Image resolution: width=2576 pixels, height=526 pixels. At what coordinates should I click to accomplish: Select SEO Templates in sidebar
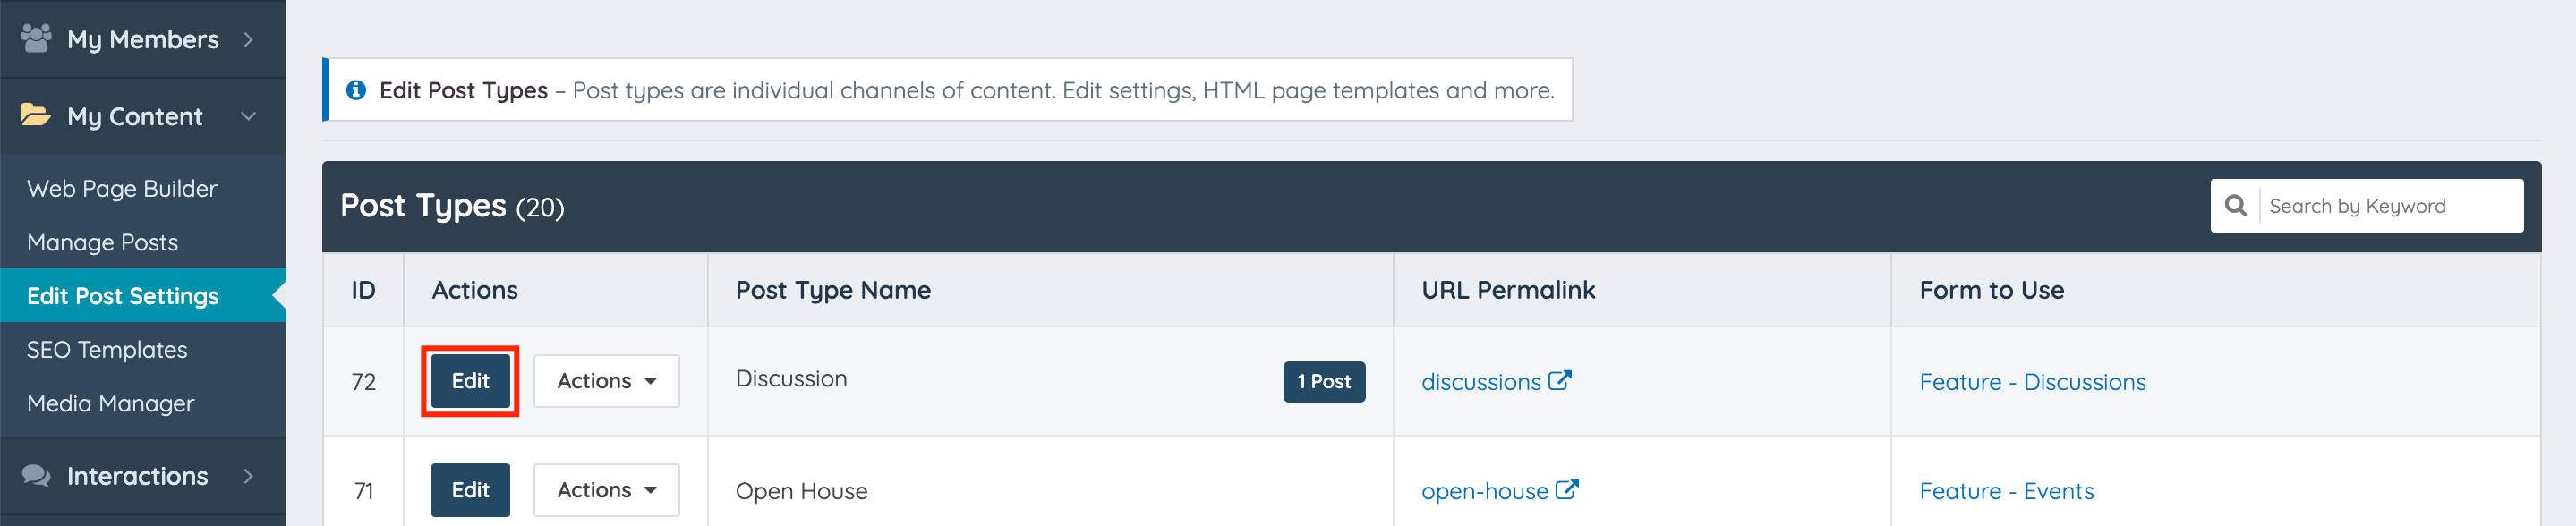(107, 350)
